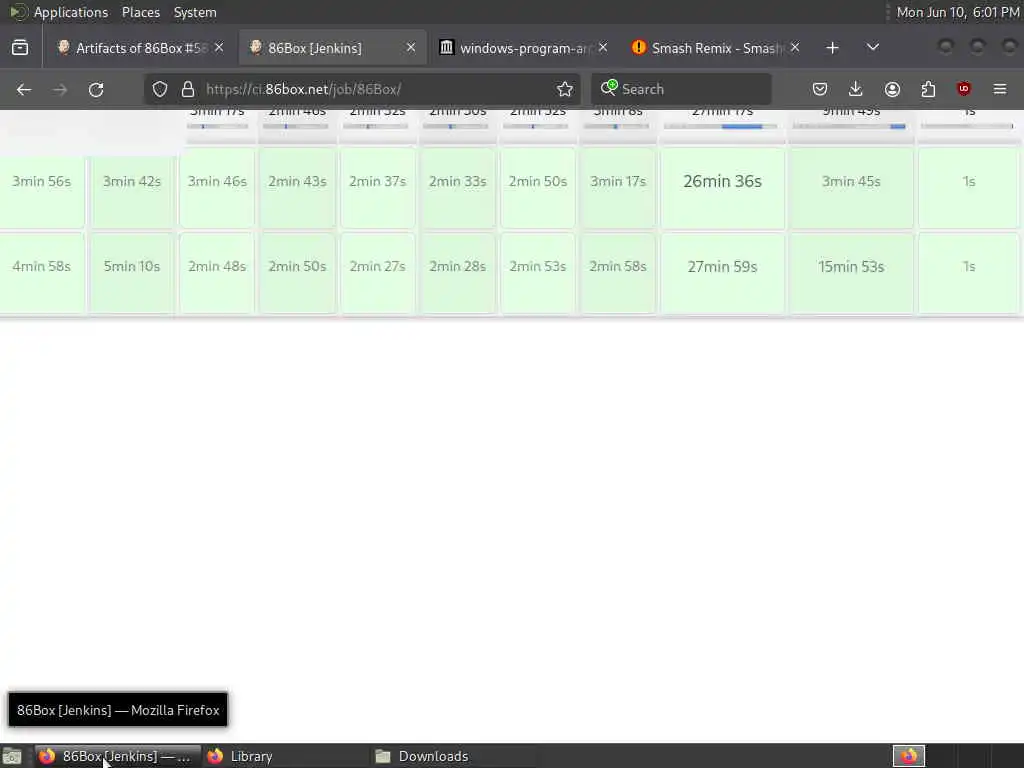Click the 2min 48s stage cell

point(217,273)
